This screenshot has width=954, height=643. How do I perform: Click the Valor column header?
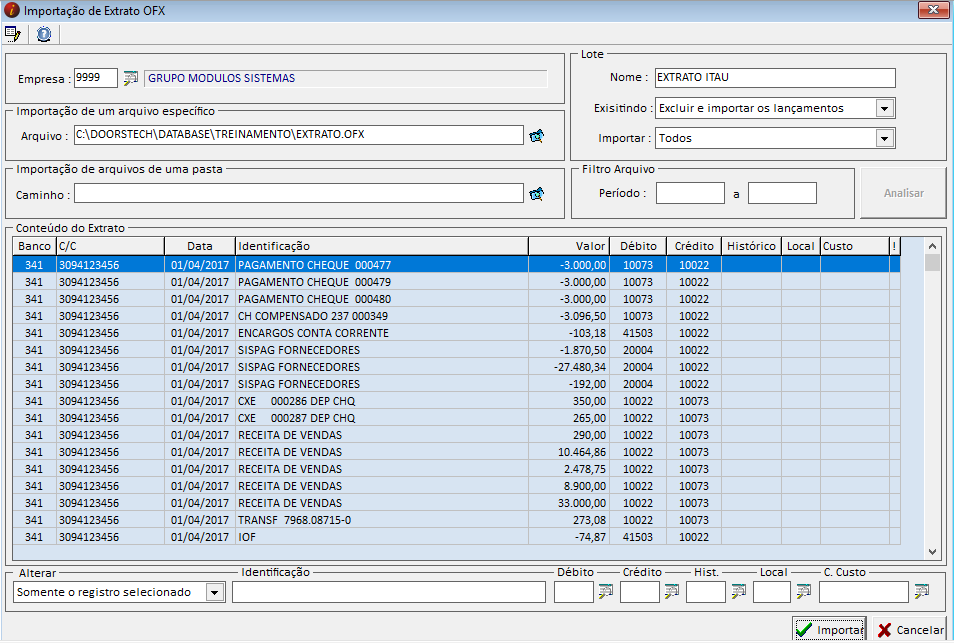(569, 246)
